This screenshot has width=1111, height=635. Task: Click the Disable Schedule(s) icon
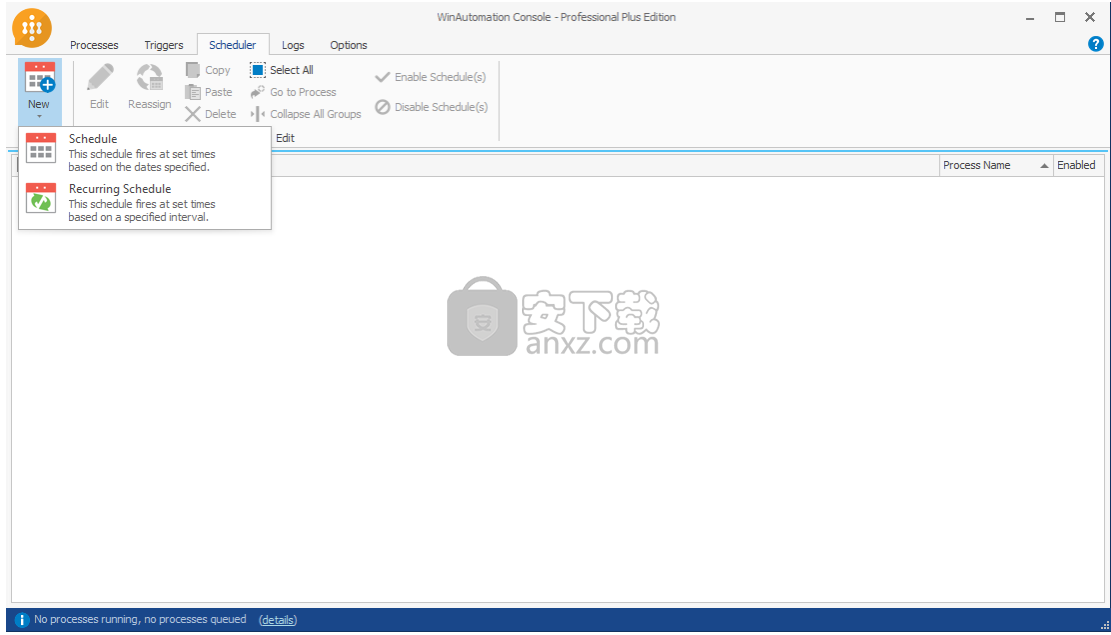pos(383,107)
